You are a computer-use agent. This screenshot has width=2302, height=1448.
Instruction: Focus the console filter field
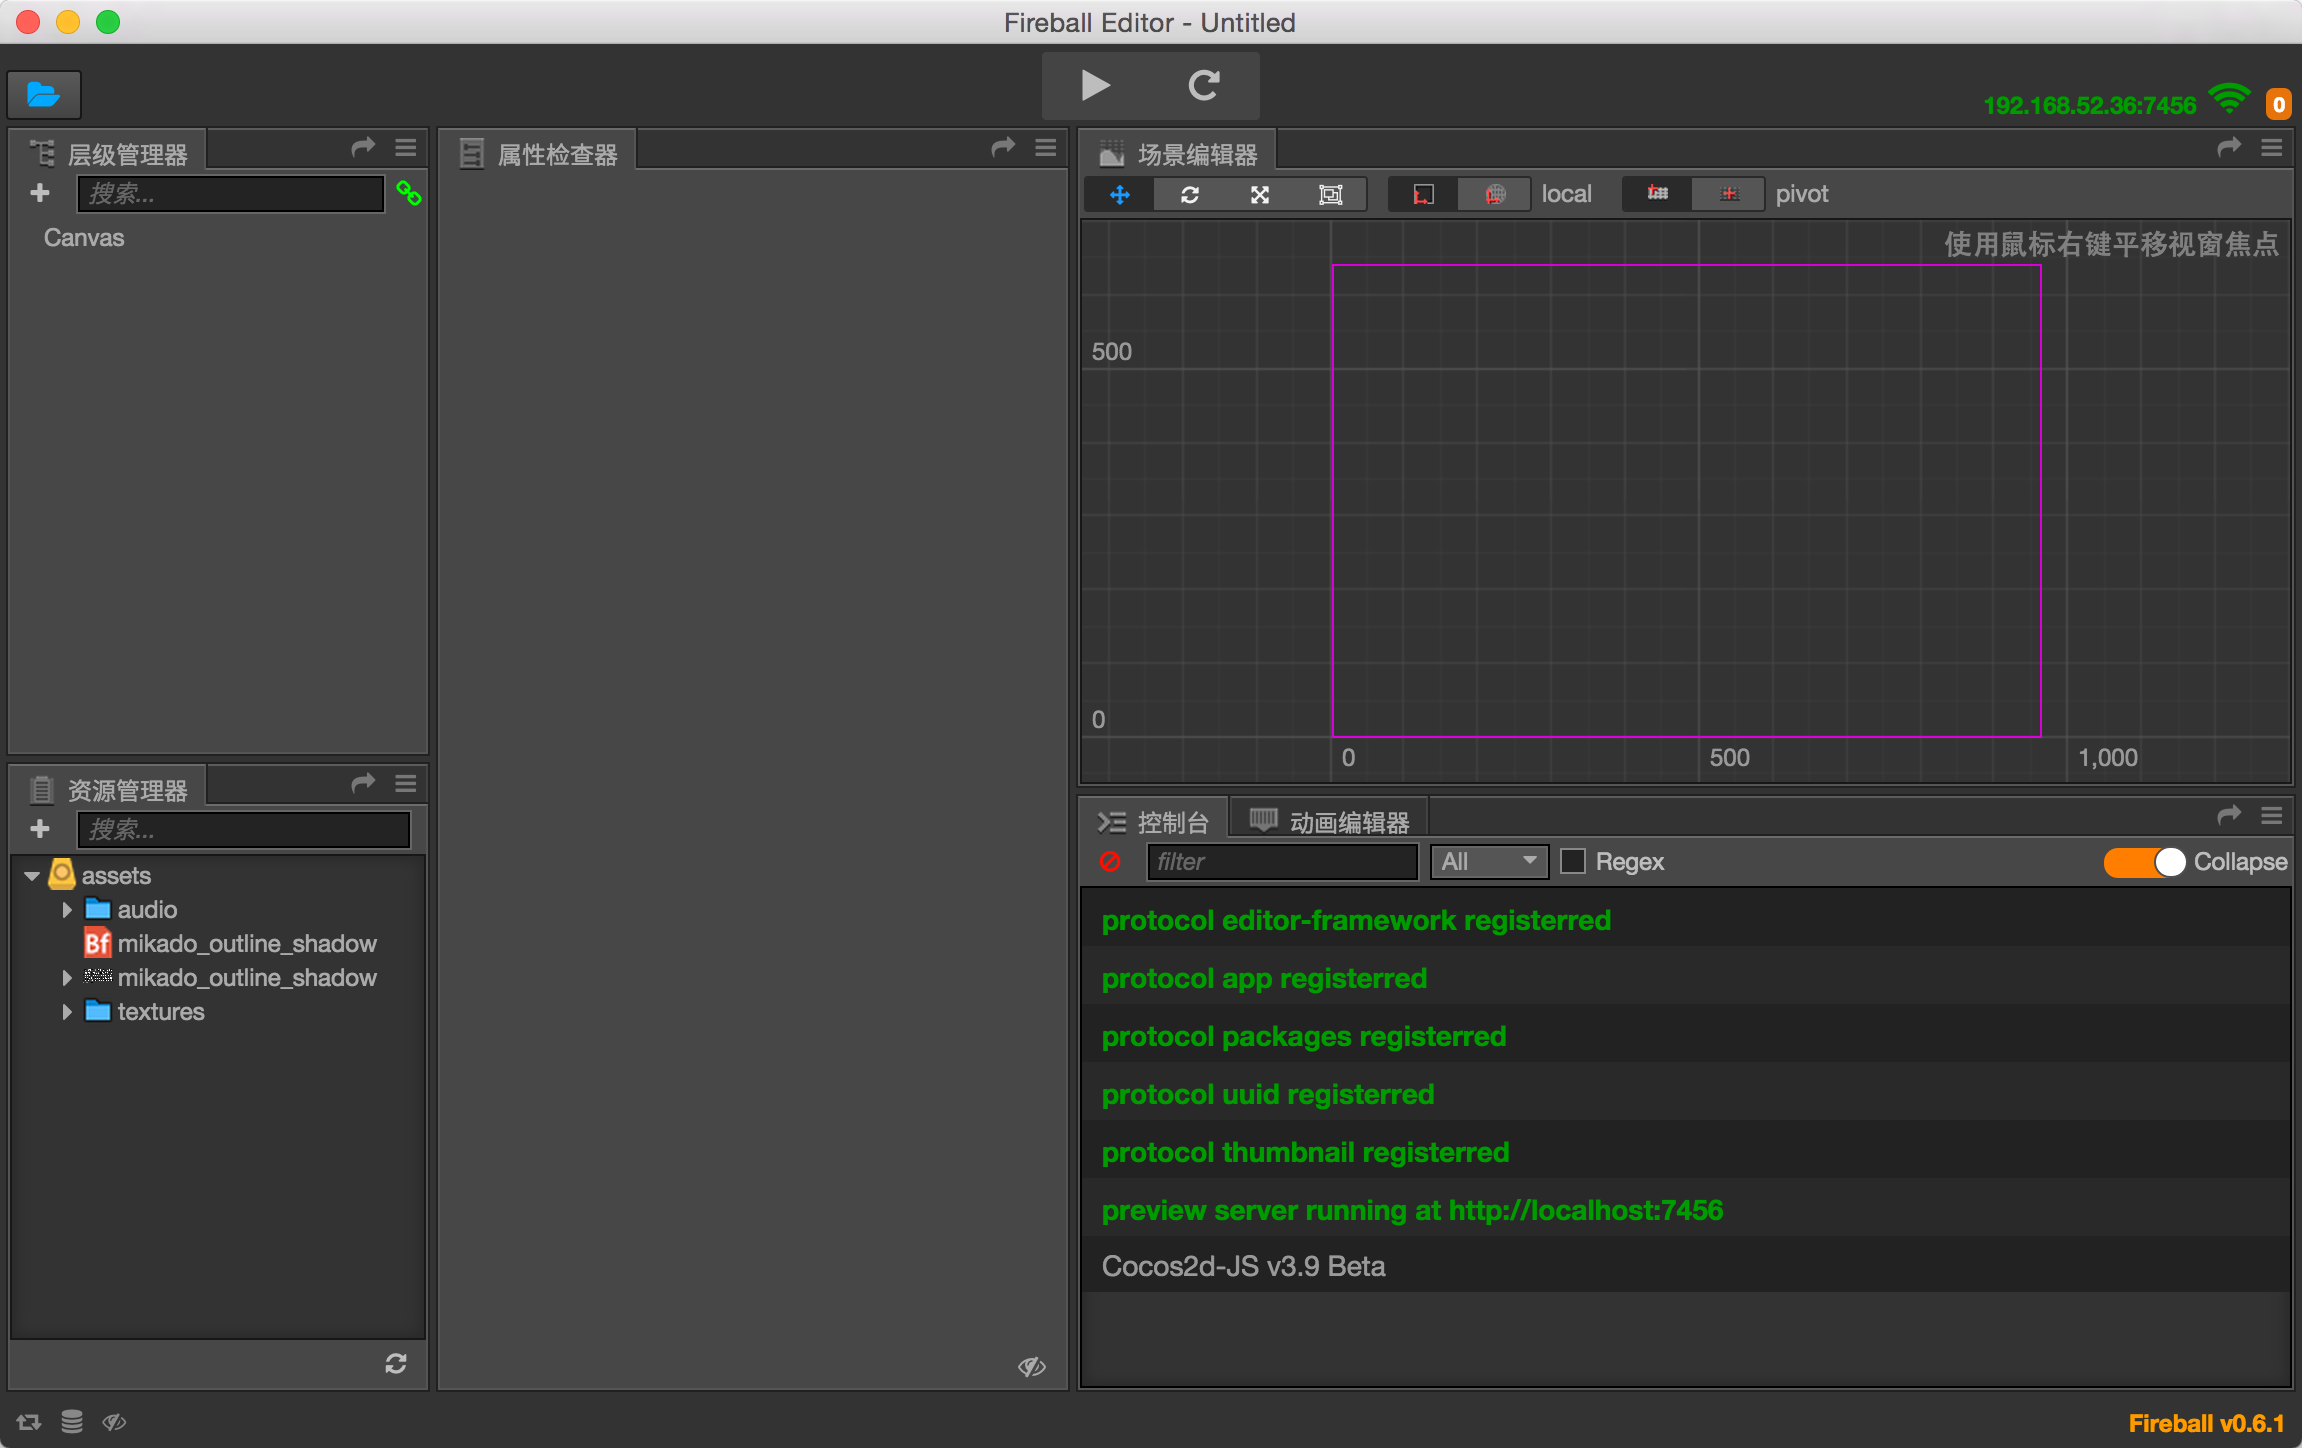click(1282, 862)
